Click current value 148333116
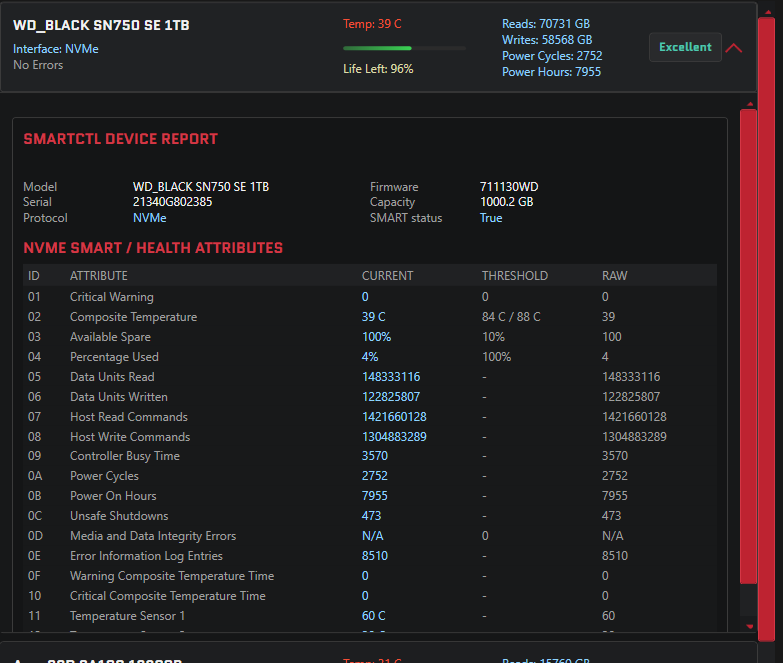The height and width of the screenshot is (663, 783). [x=391, y=377]
